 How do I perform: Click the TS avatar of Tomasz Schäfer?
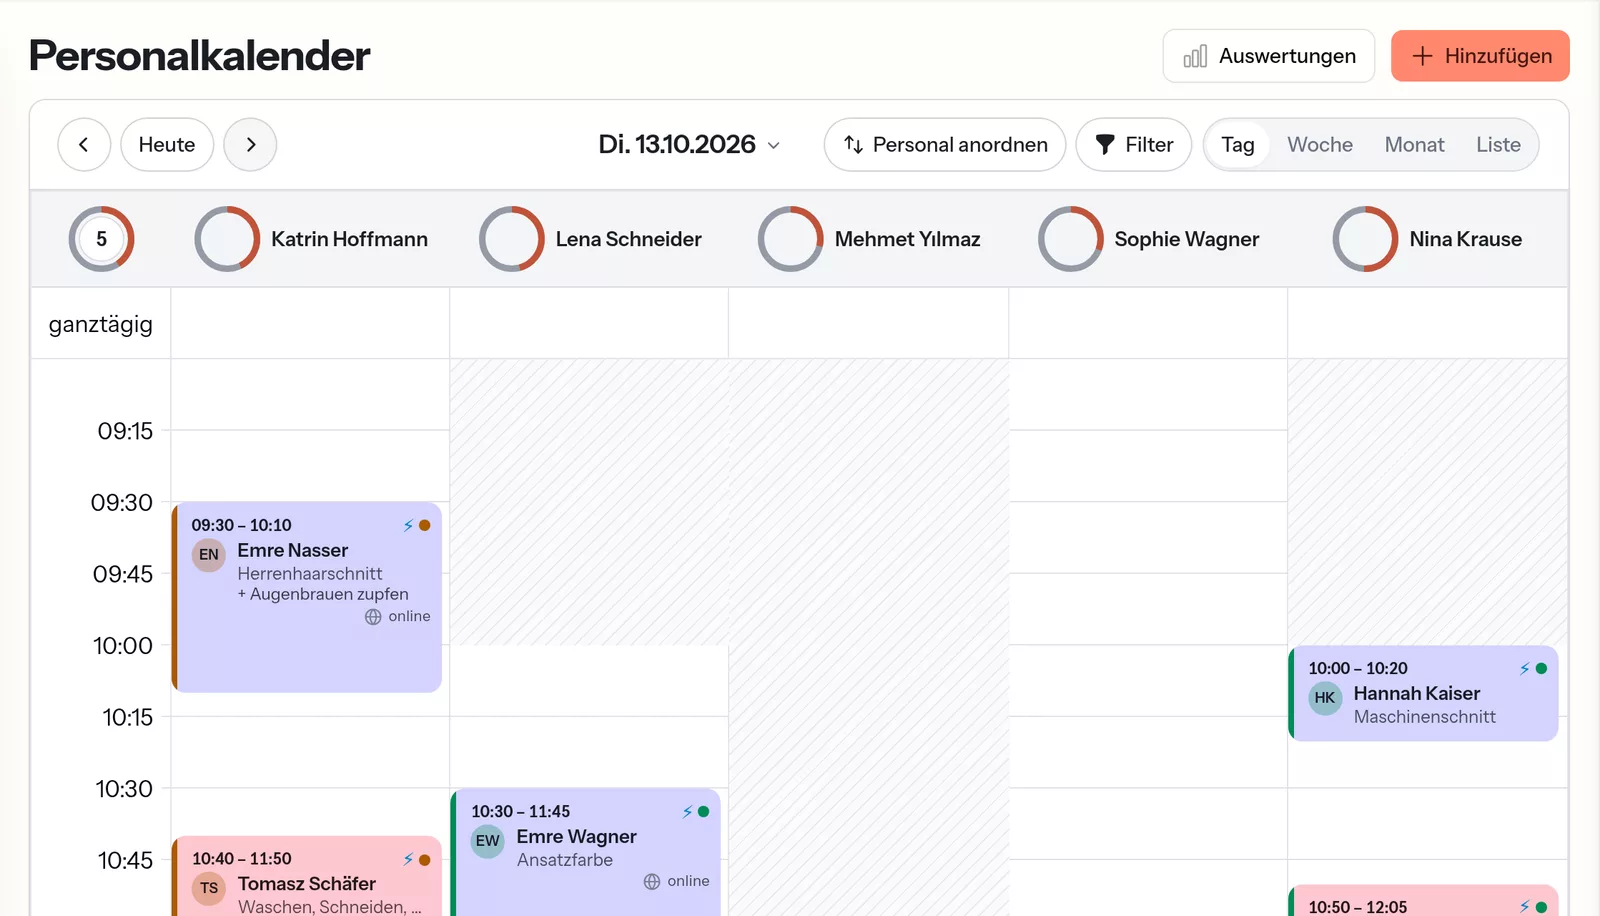click(209, 888)
